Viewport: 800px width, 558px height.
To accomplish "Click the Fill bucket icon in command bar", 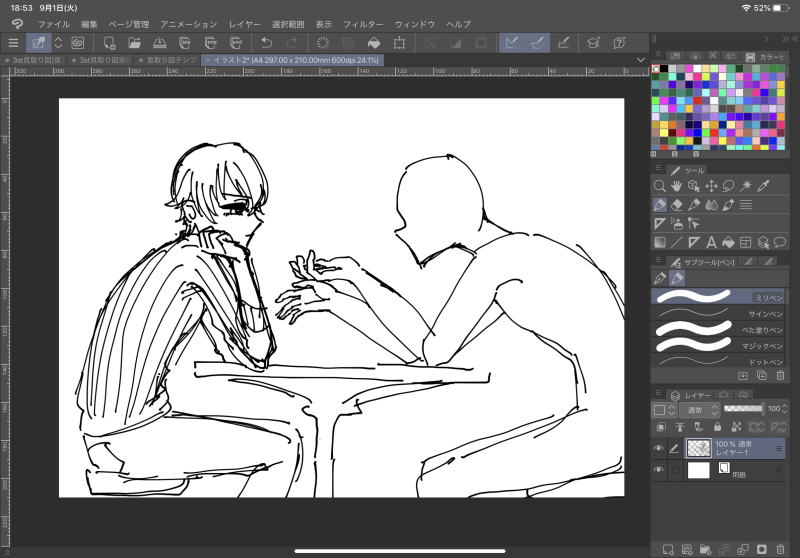I will click(374, 43).
